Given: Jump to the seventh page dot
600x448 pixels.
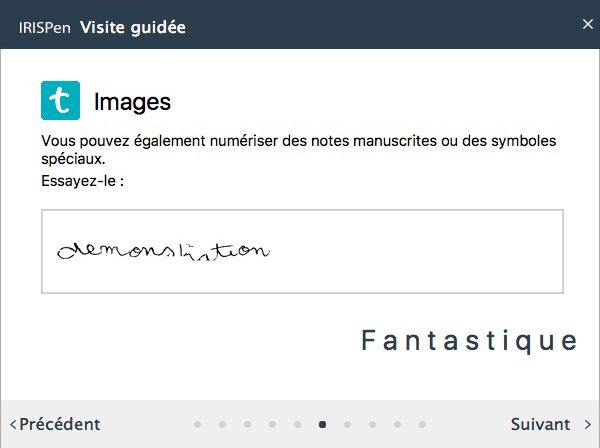Looking at the screenshot, I should (347, 424).
